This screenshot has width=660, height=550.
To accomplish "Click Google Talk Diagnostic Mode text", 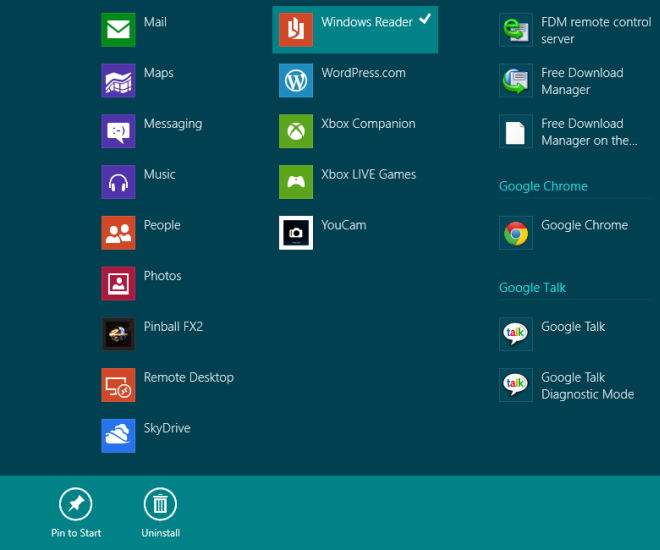I will pos(588,386).
